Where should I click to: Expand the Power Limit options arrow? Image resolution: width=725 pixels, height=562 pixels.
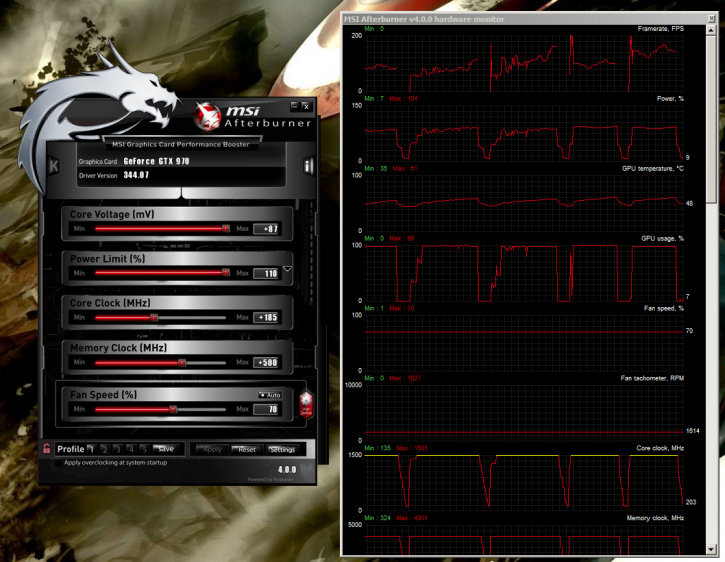coord(287,269)
